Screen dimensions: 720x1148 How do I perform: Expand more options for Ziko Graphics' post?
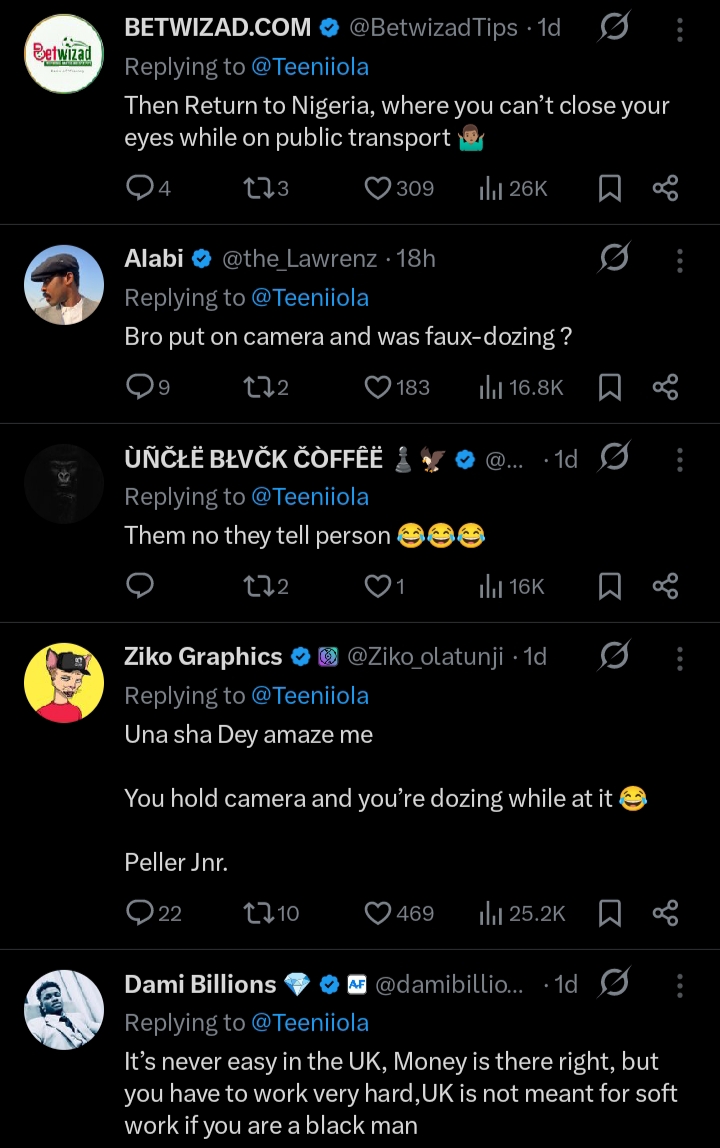point(680,657)
